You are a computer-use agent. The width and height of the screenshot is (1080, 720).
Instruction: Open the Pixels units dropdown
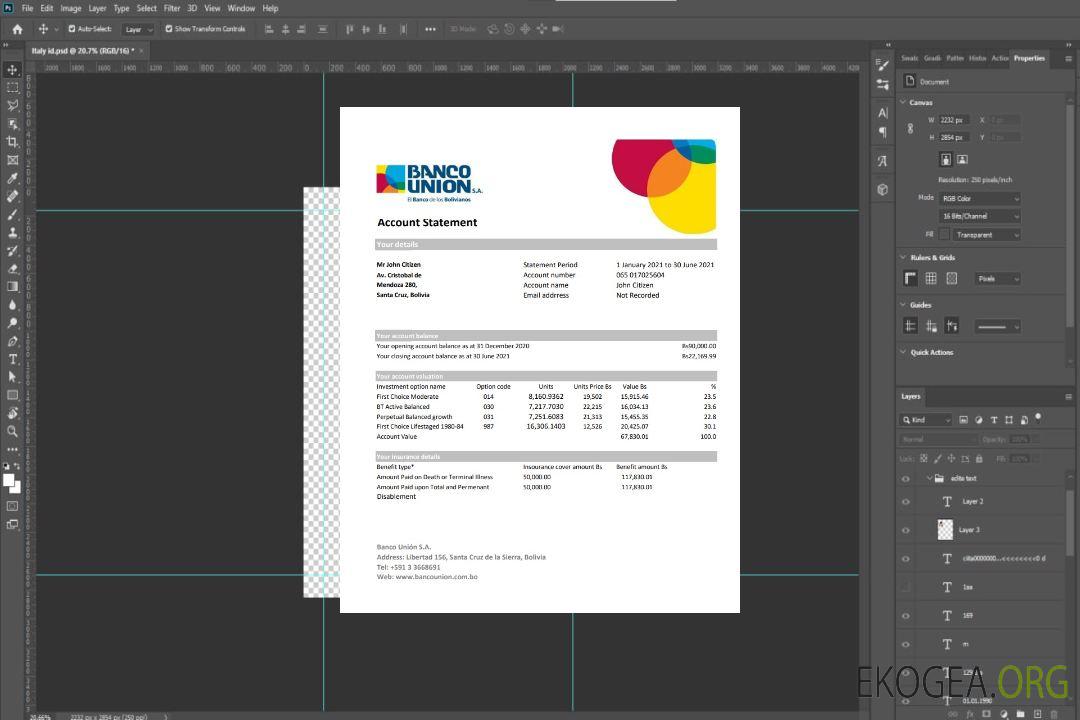(998, 278)
